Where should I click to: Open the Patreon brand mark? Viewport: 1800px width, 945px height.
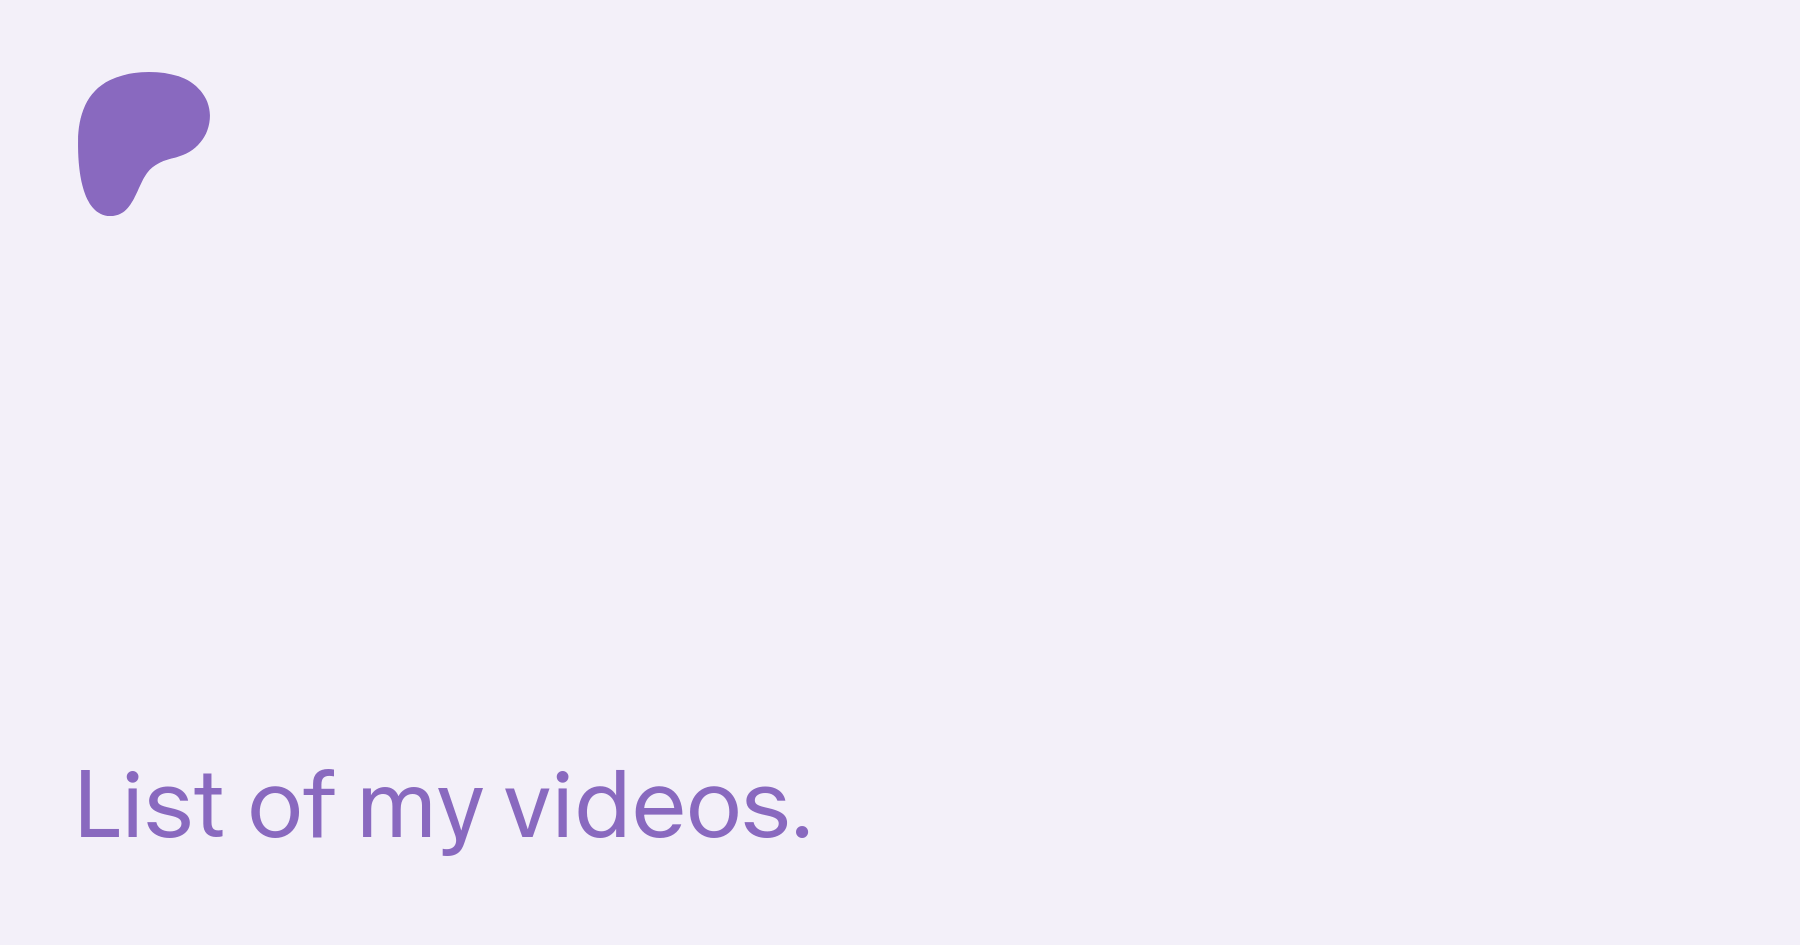[x=143, y=143]
